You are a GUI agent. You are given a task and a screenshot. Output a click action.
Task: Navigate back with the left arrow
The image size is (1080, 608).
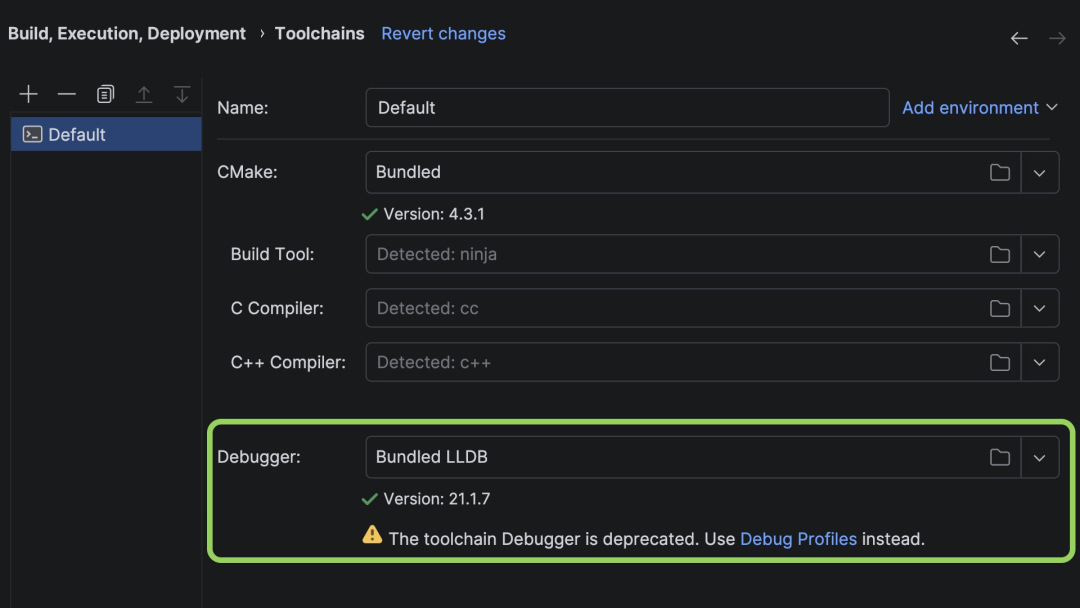(1019, 39)
